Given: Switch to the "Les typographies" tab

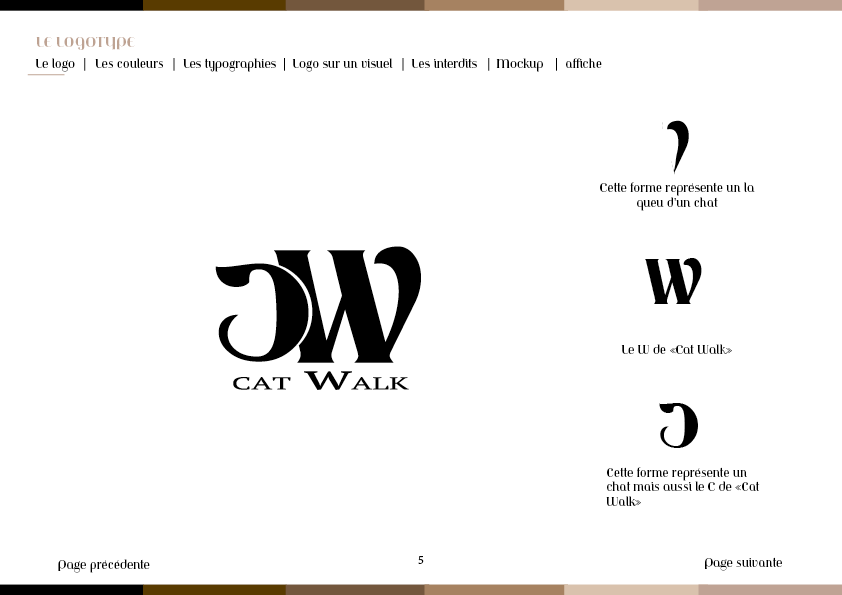Looking at the screenshot, I should click(x=229, y=63).
